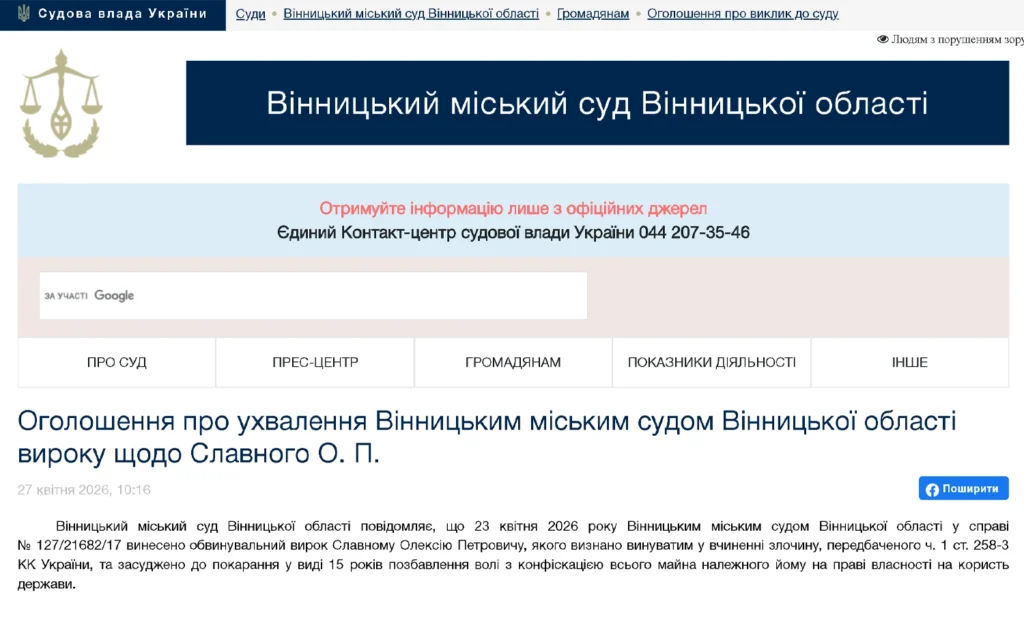This screenshot has height=623, width=1024.
Task: Click the scales of justice court logo
Action: [62, 104]
